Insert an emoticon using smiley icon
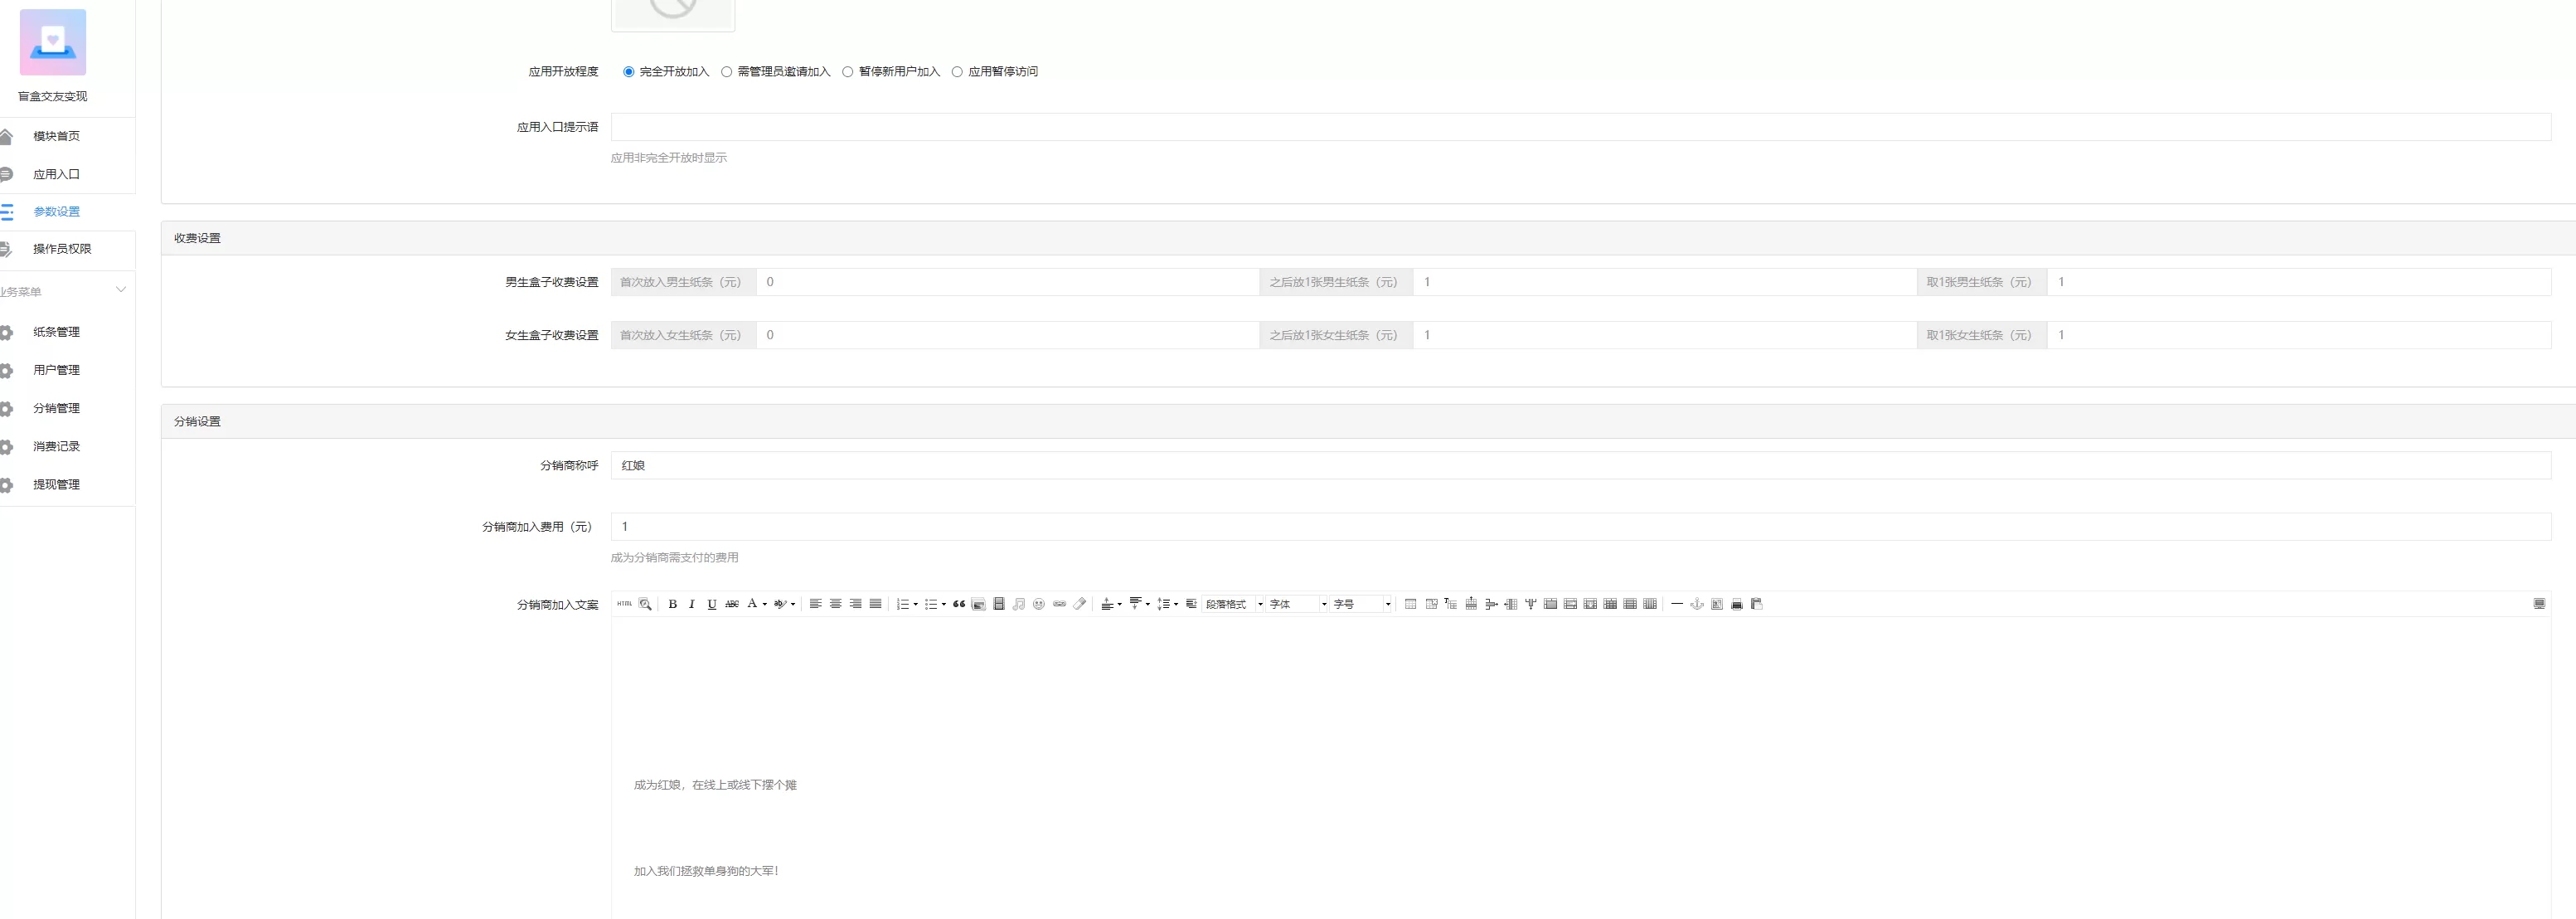The image size is (2576, 919). pyautogui.click(x=1039, y=604)
